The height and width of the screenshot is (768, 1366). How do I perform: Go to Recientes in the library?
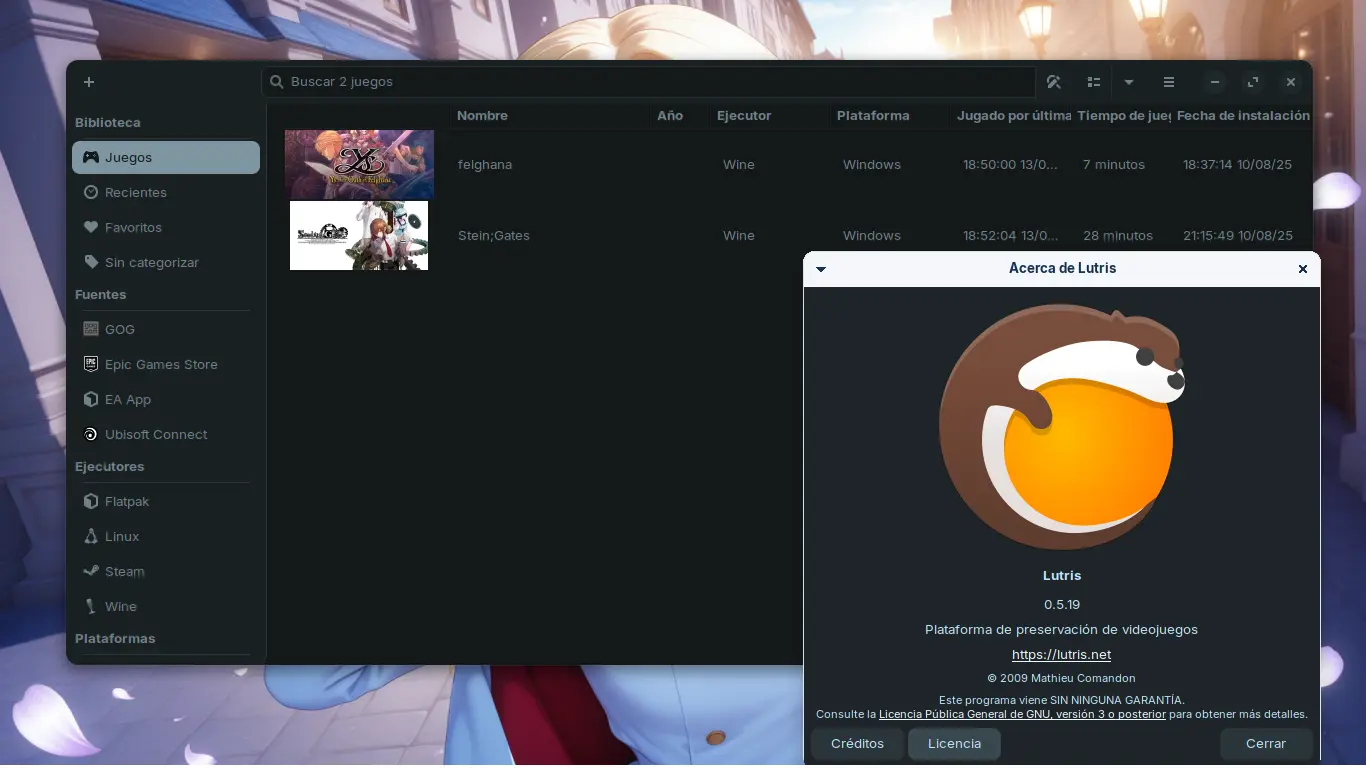coord(135,192)
